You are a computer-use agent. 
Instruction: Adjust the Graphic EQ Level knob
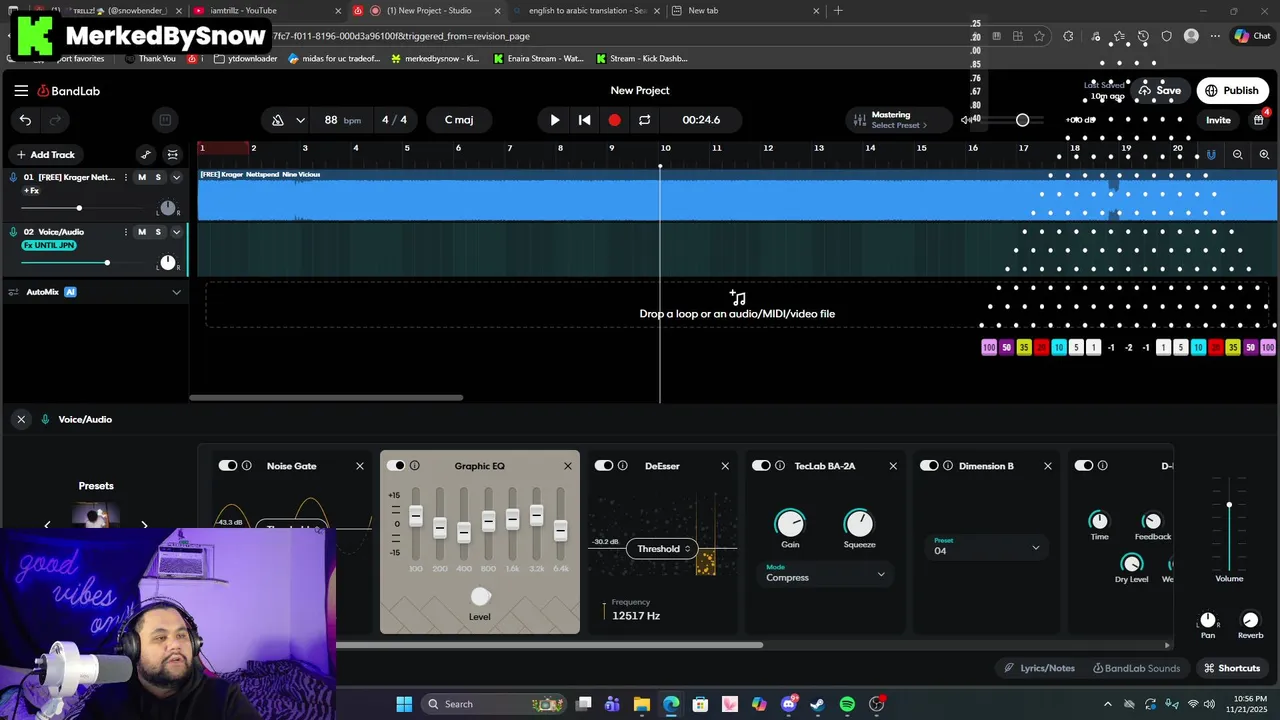coord(480,597)
